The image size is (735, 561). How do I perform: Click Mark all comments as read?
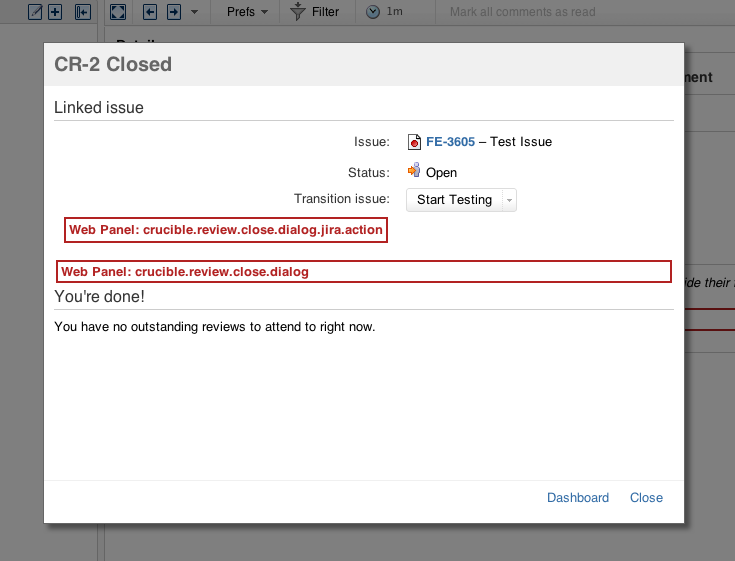(522, 12)
